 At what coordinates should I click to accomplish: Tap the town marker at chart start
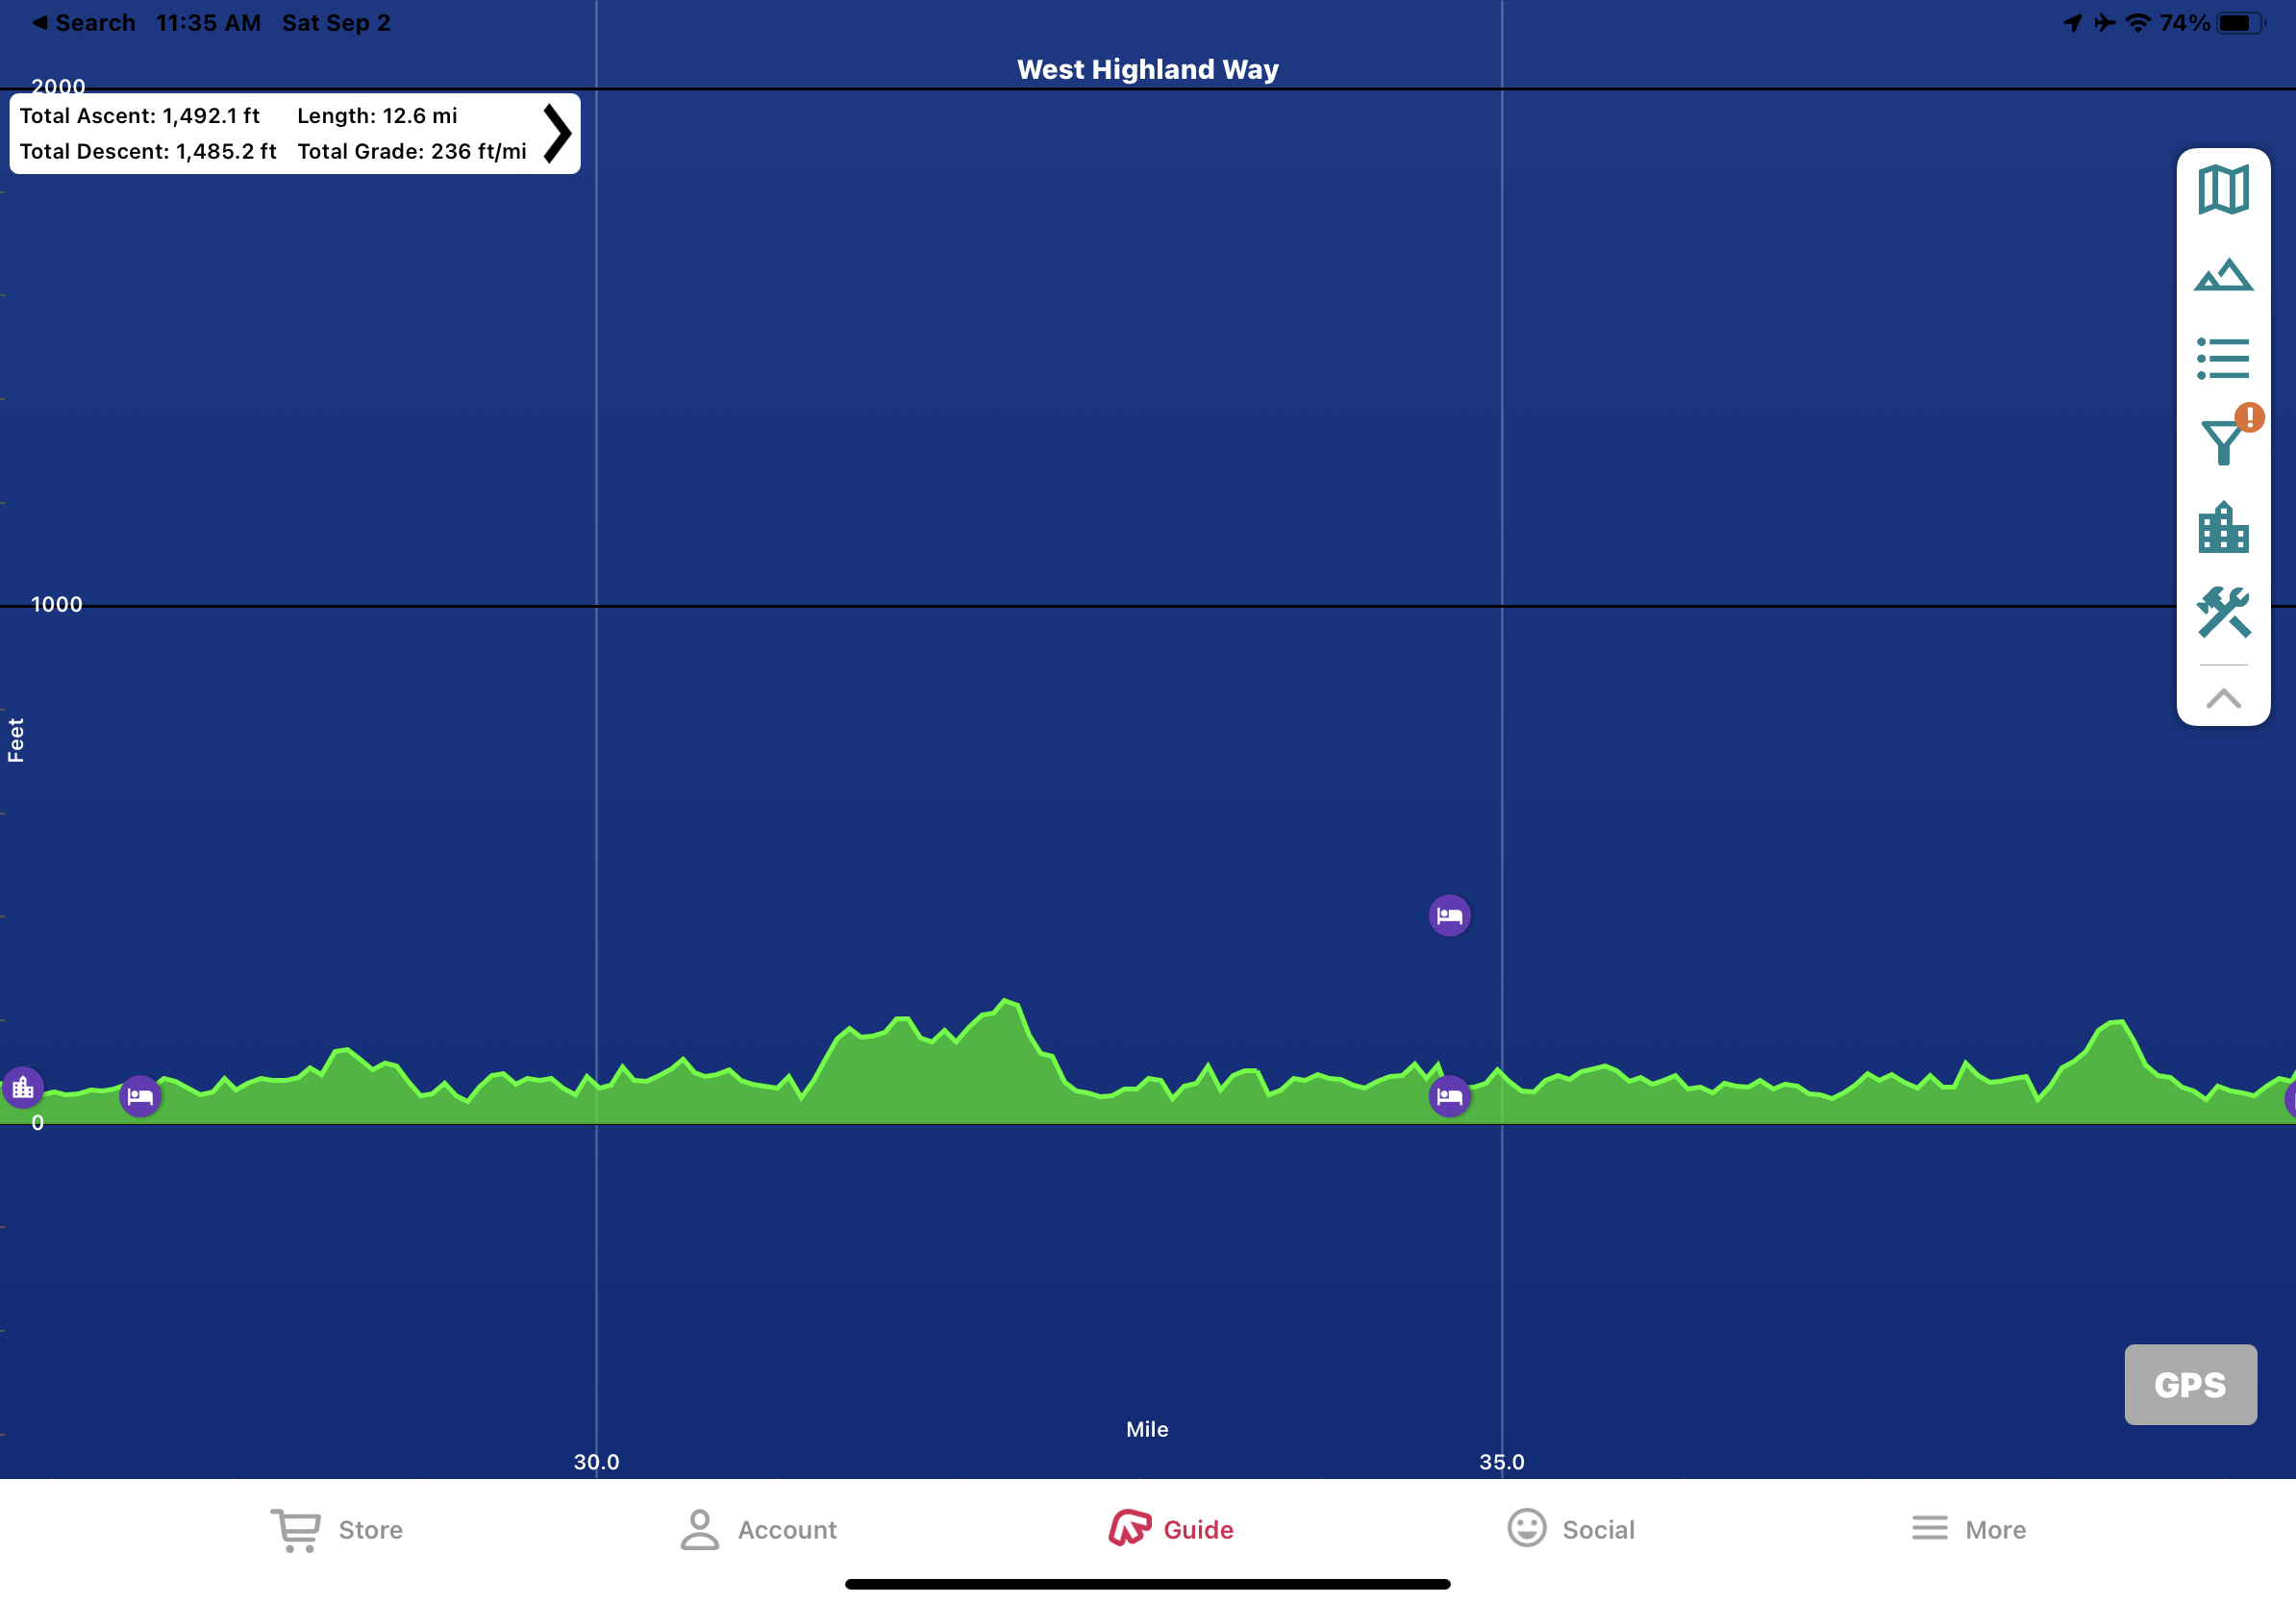tap(23, 1087)
